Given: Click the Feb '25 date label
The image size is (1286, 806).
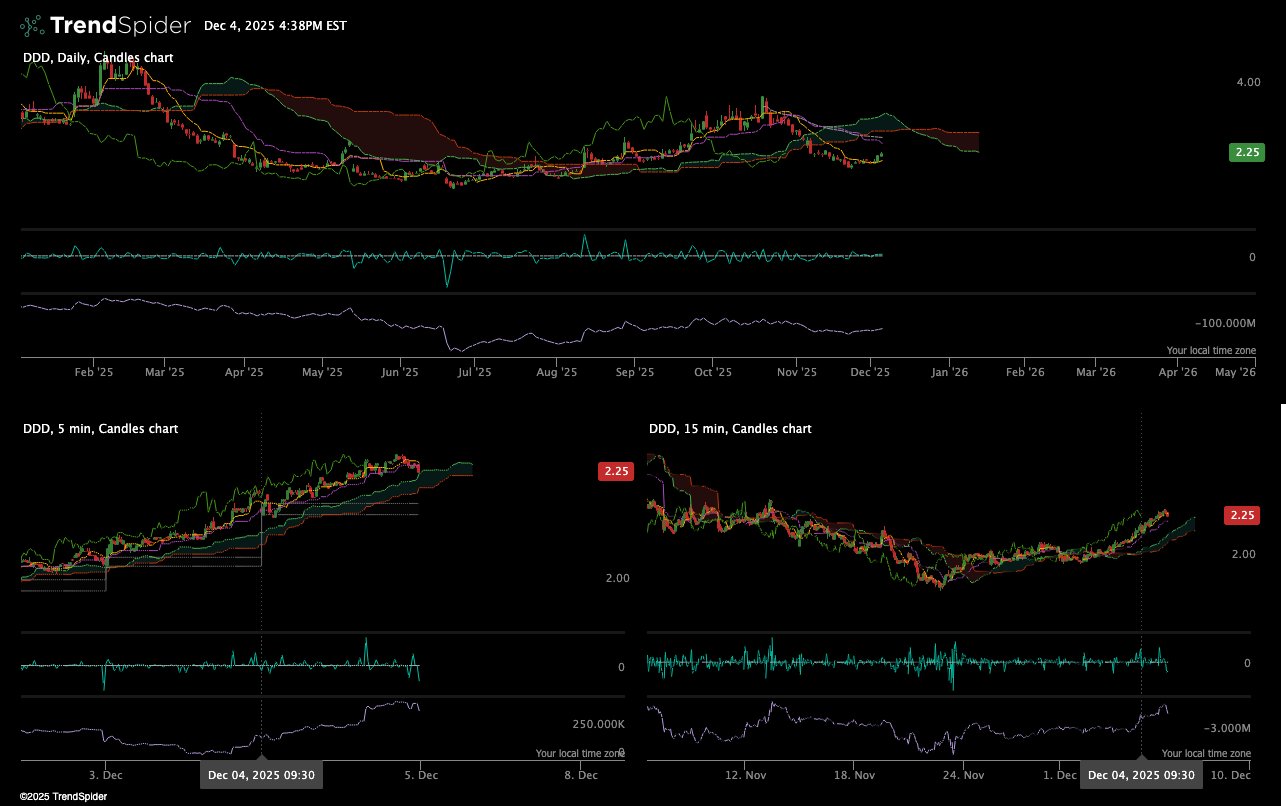Looking at the screenshot, I should [x=94, y=372].
